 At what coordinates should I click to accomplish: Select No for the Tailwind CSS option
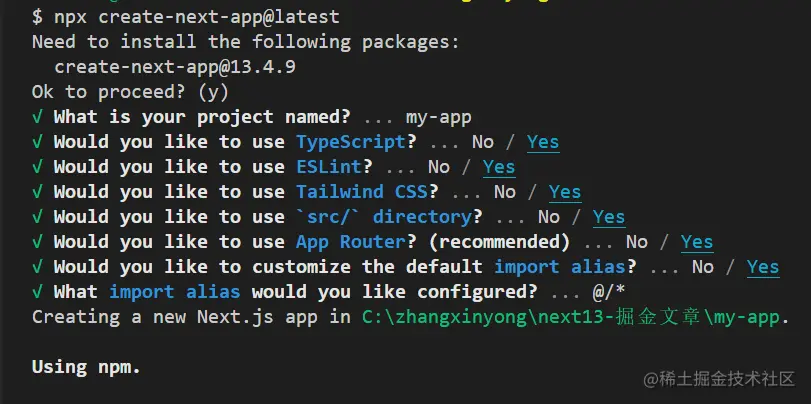click(x=505, y=192)
